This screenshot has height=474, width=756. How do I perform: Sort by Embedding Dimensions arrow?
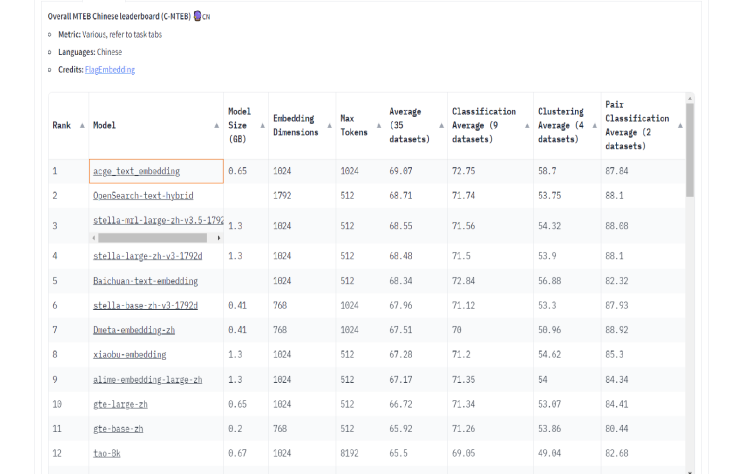point(330,125)
